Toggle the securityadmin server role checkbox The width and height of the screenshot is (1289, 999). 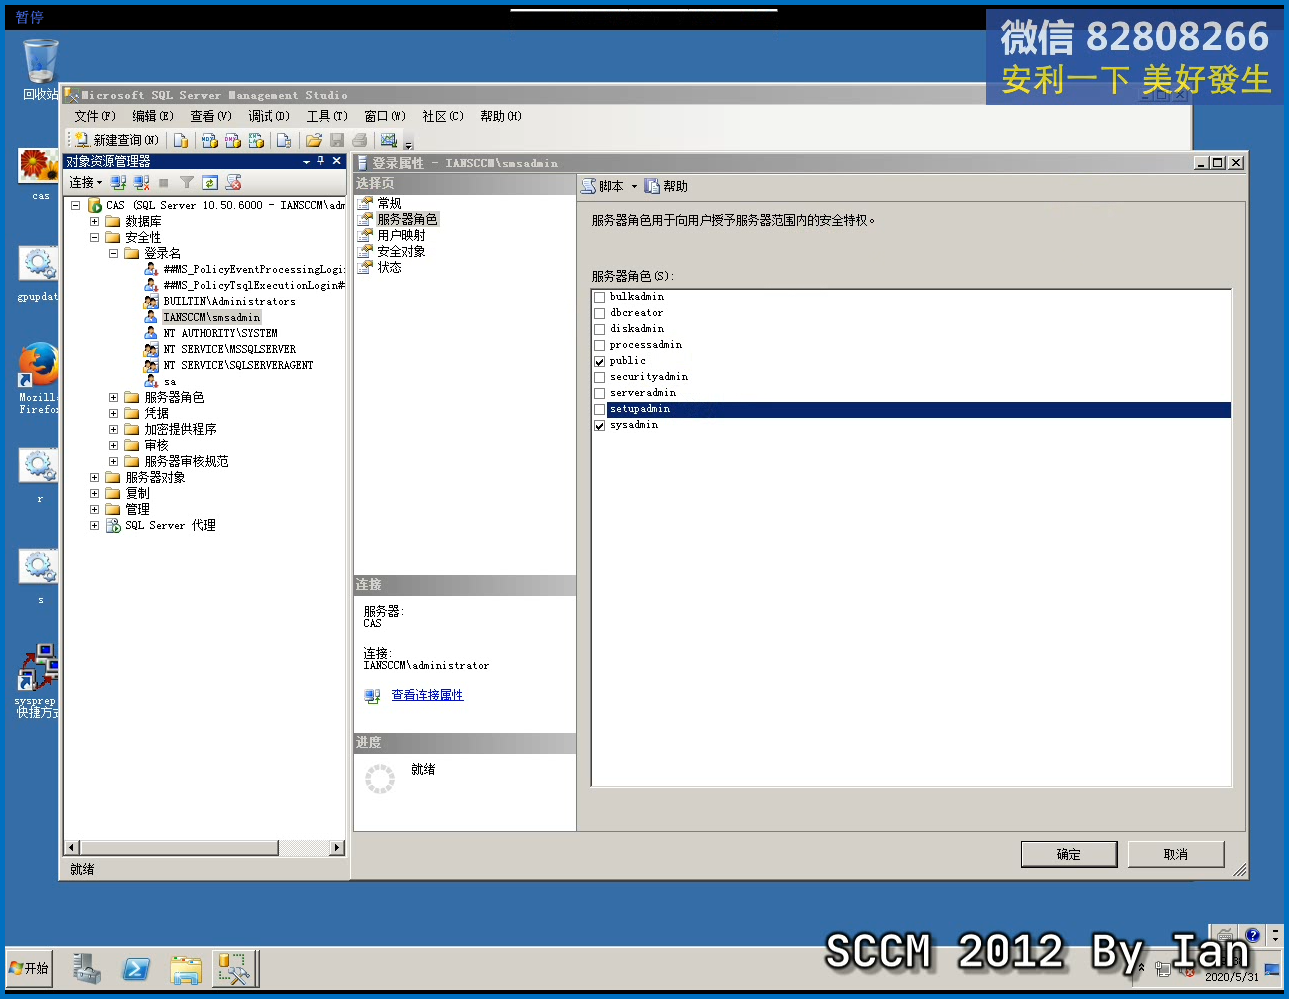tap(600, 377)
